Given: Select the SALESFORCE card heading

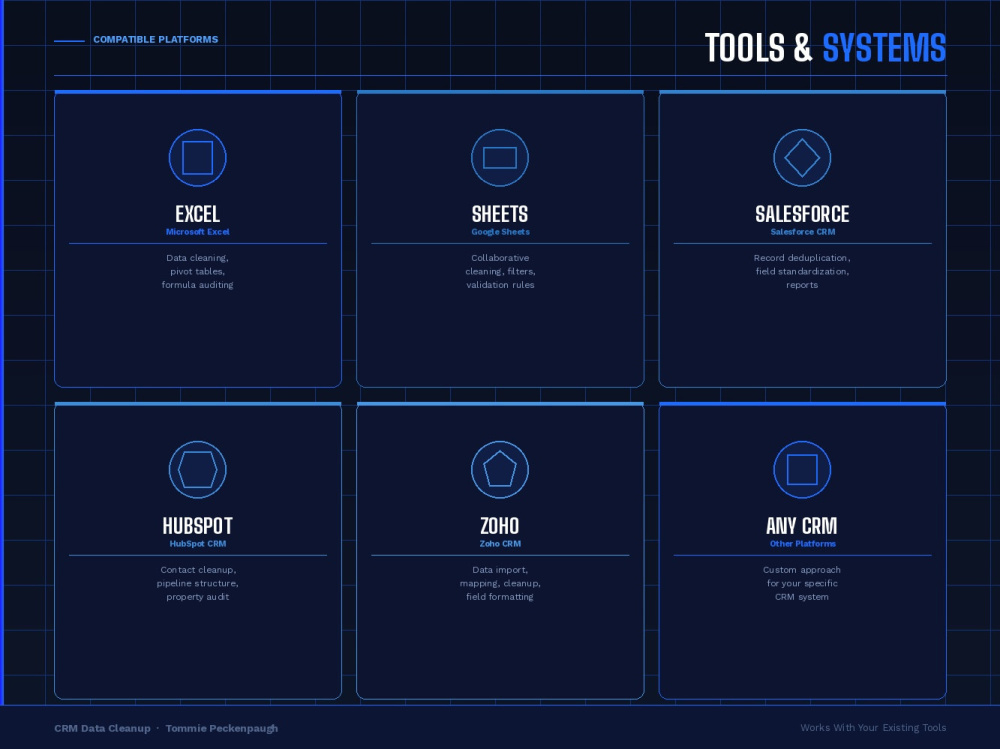Looking at the screenshot, I should 802,214.
